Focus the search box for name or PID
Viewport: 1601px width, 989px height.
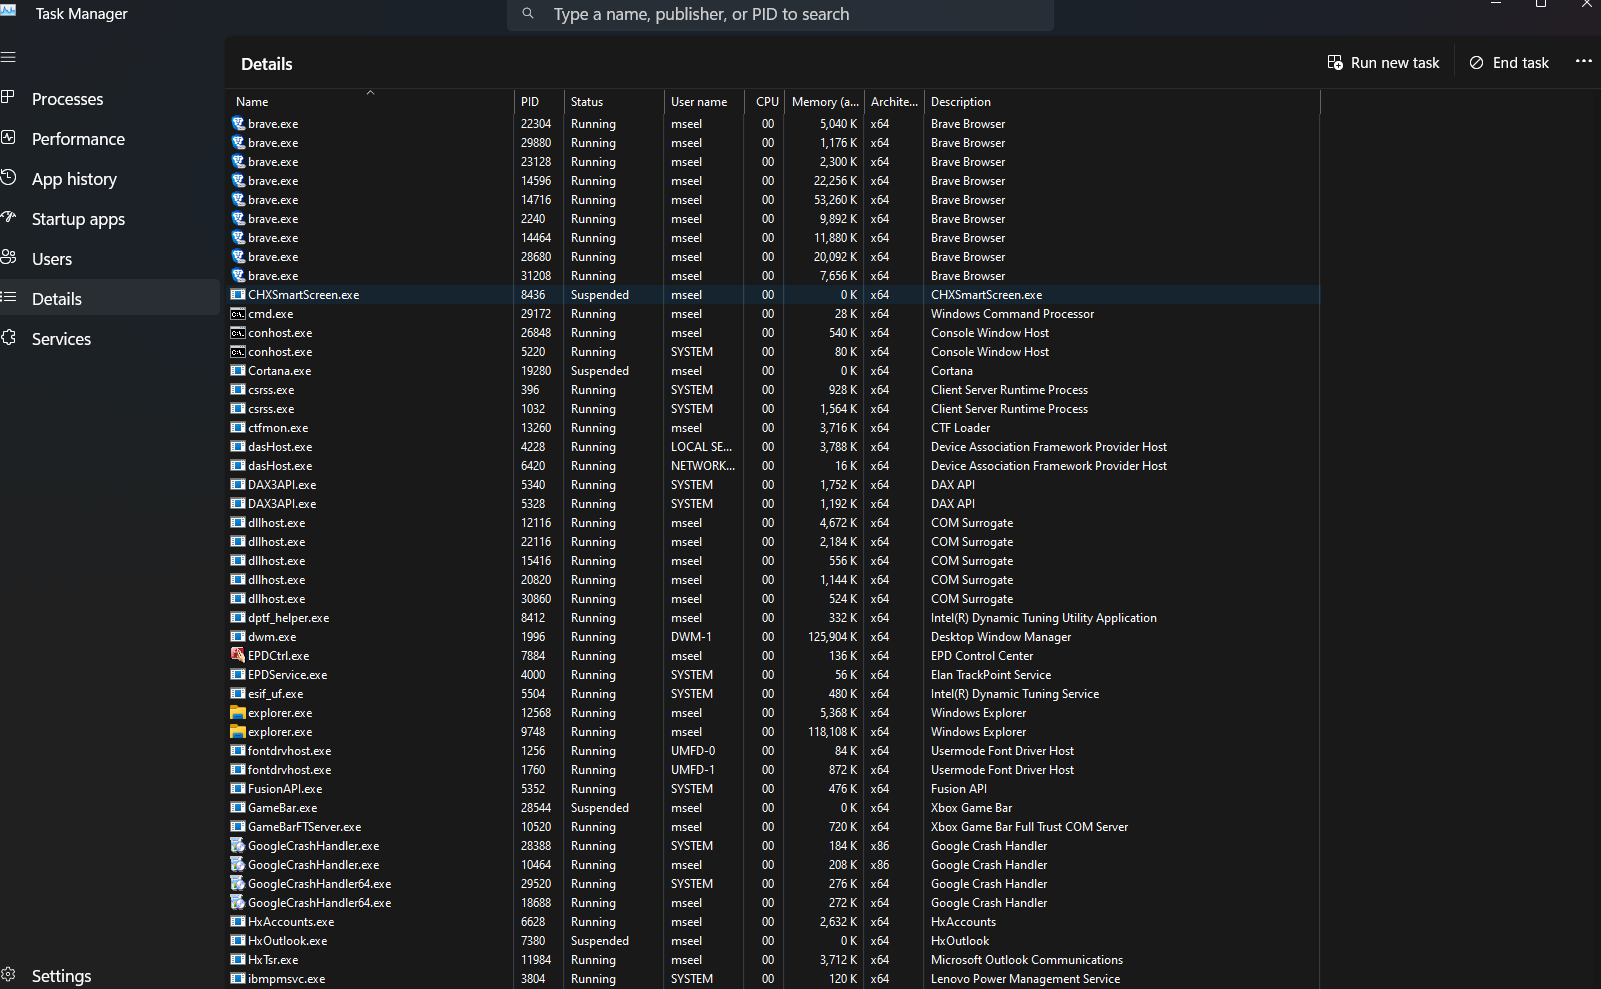point(780,14)
